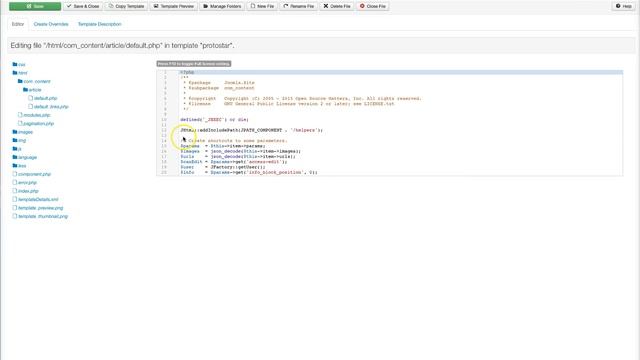The height and width of the screenshot is (360, 640).
Task: Click the green Save button
Action: pos(35,6)
